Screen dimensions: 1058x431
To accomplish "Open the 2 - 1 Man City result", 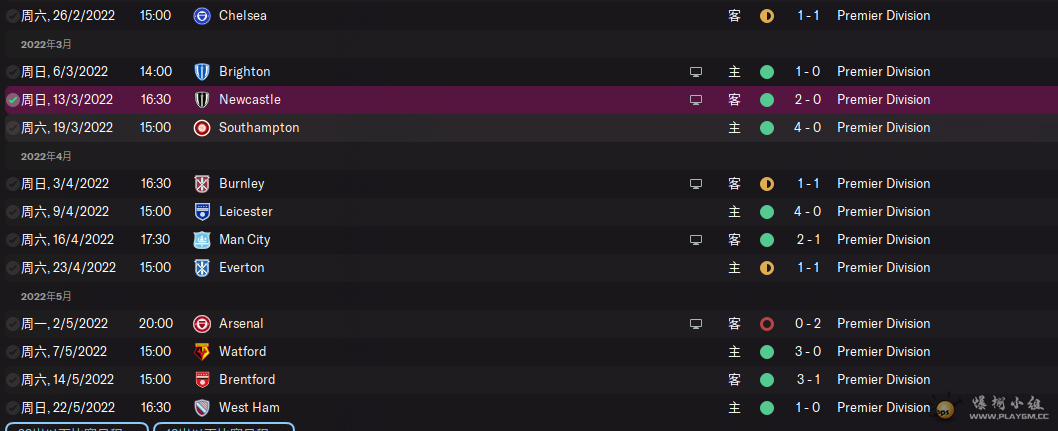I will pos(808,239).
